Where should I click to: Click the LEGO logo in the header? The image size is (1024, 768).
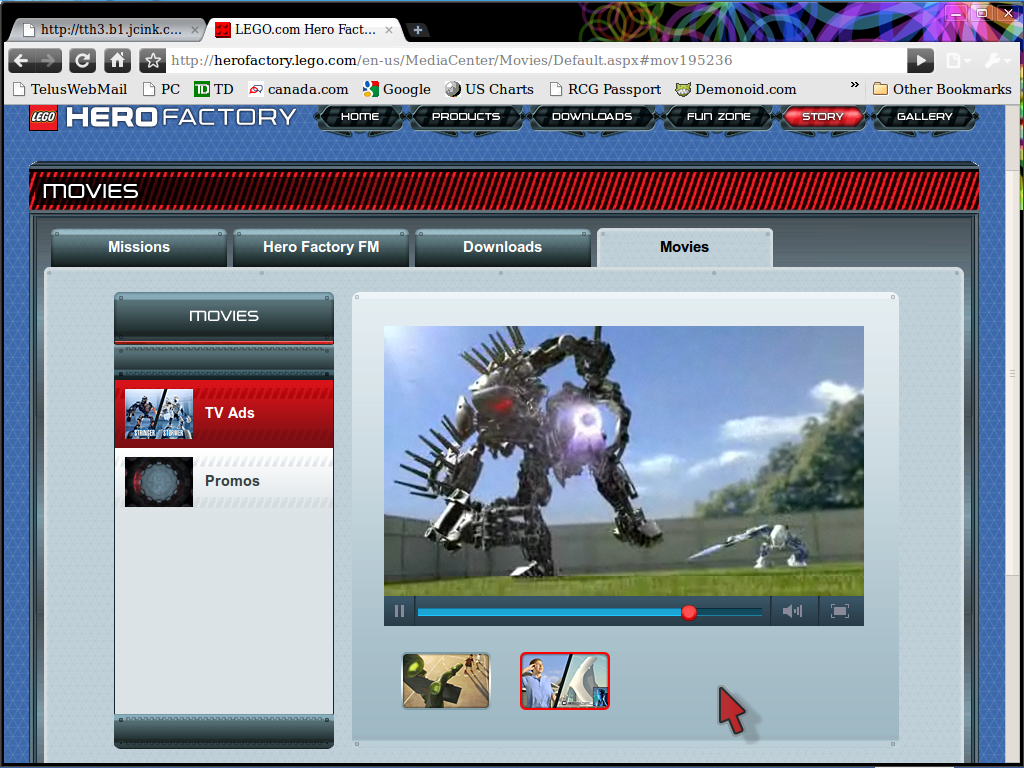(x=42, y=117)
